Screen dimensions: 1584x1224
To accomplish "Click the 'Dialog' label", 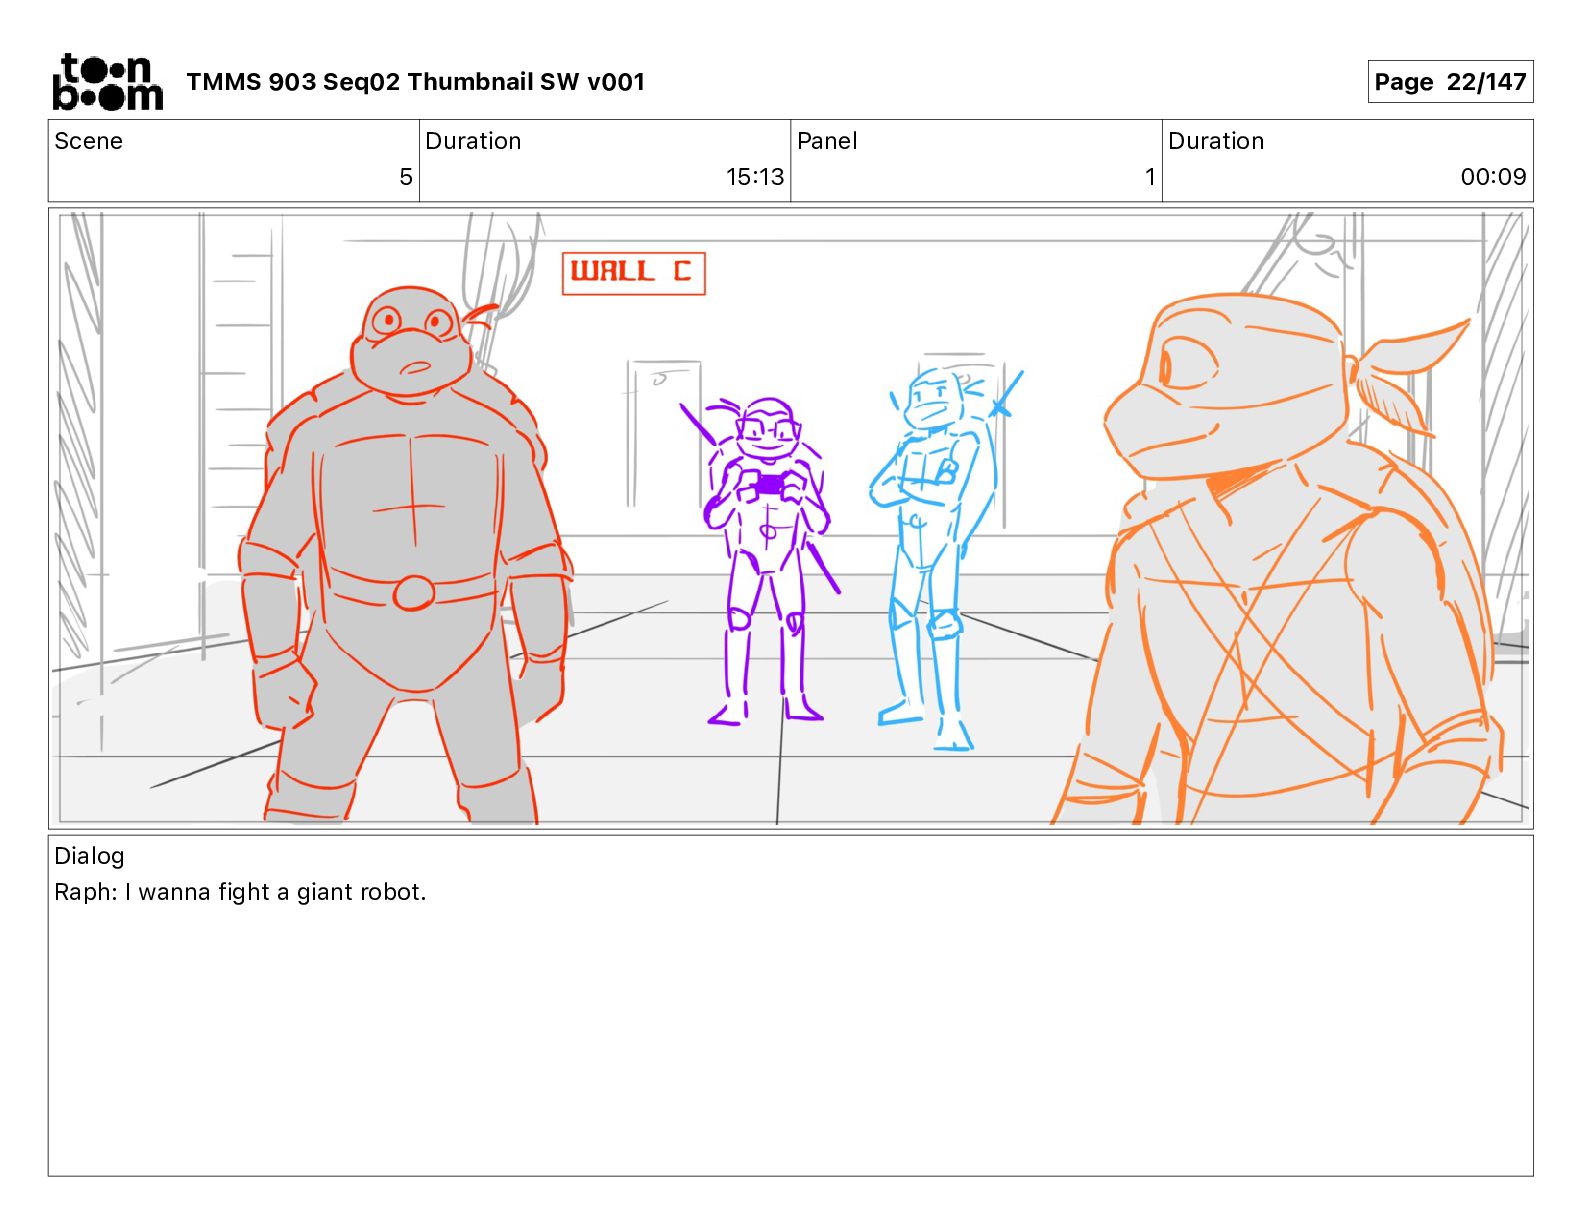I will [89, 856].
